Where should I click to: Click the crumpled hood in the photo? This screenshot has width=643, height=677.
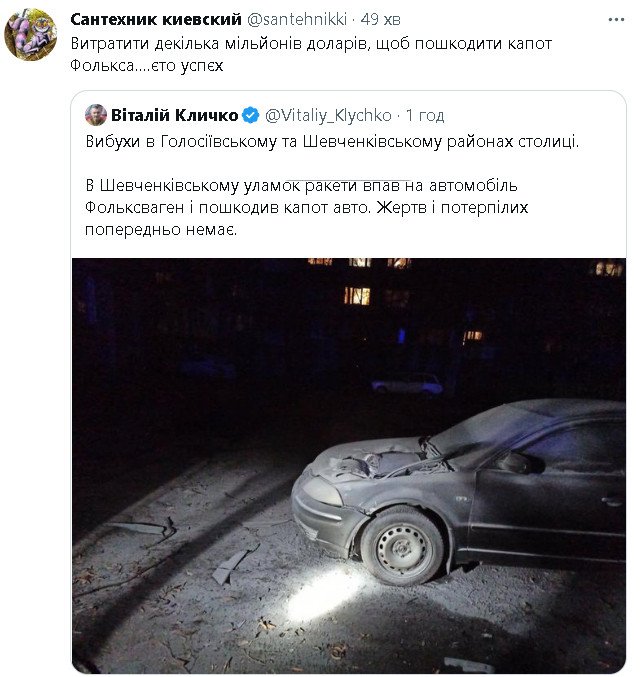[x=380, y=463]
